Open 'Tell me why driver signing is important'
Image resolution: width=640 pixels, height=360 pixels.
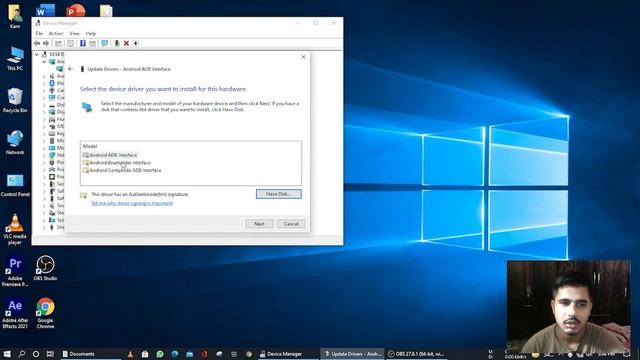click(x=132, y=203)
